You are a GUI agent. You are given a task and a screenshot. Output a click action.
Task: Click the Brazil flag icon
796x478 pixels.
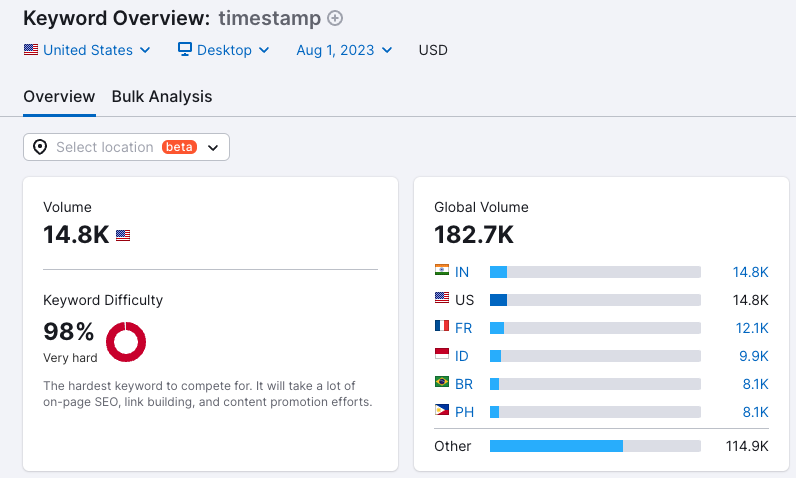coord(442,383)
